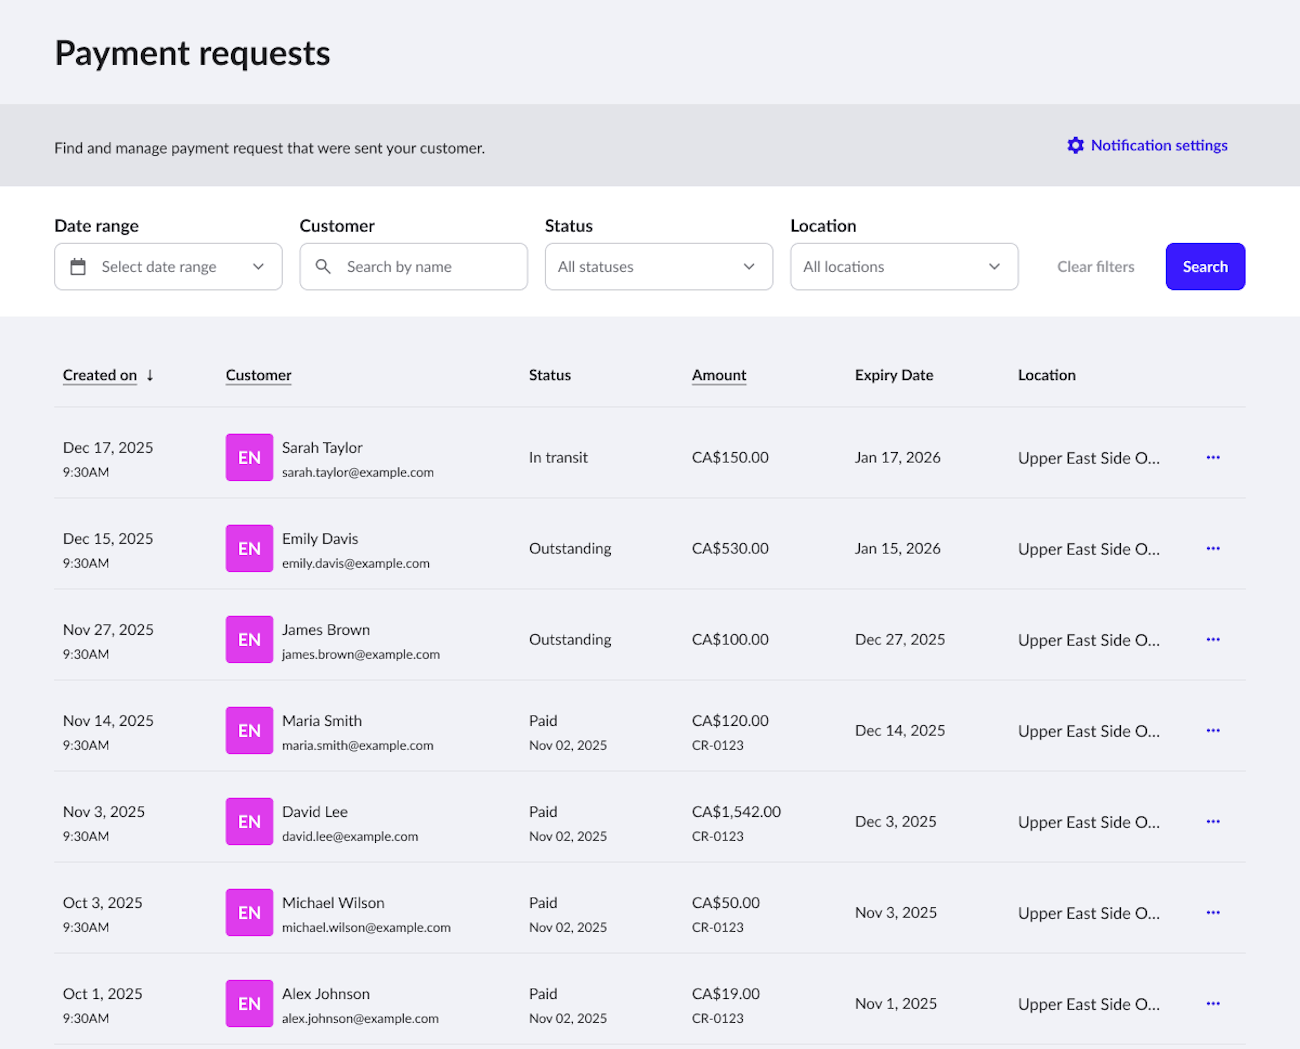Click the Location column header
Image resolution: width=1300 pixels, height=1049 pixels.
pos(1047,375)
